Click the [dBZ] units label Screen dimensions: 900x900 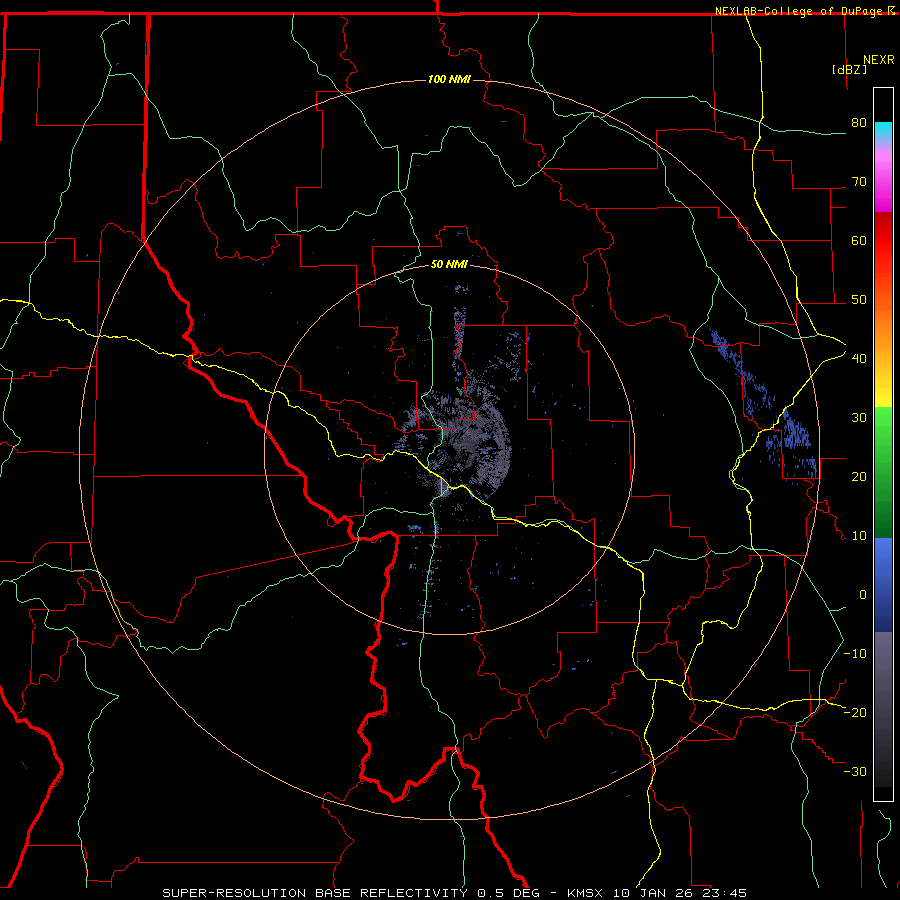(849, 69)
